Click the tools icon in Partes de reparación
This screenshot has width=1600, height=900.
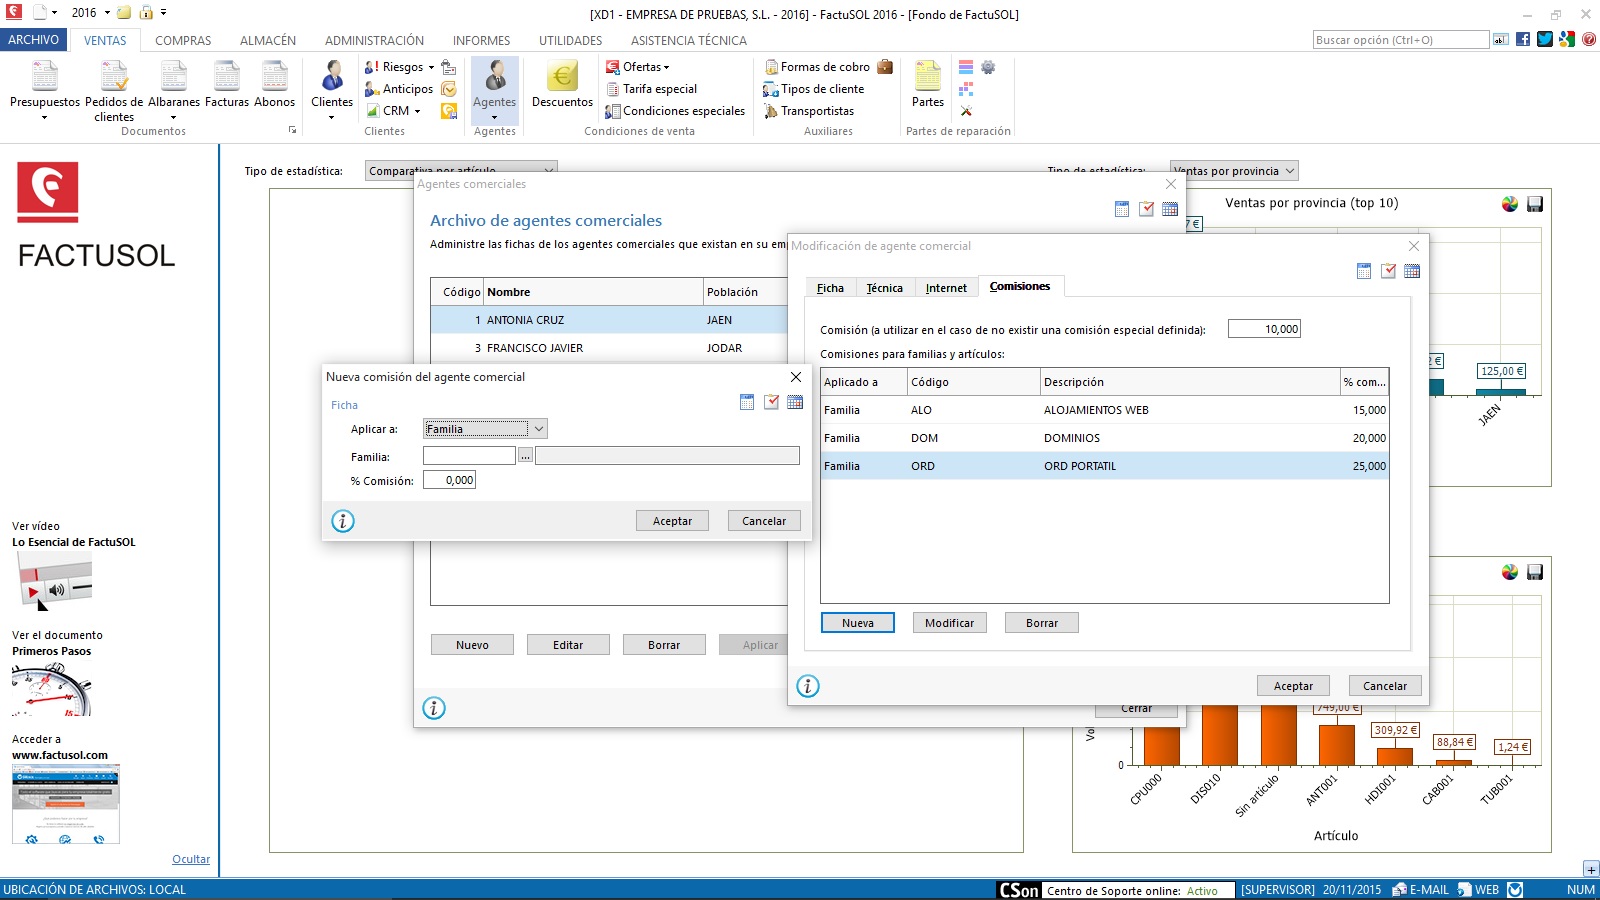pos(966,111)
